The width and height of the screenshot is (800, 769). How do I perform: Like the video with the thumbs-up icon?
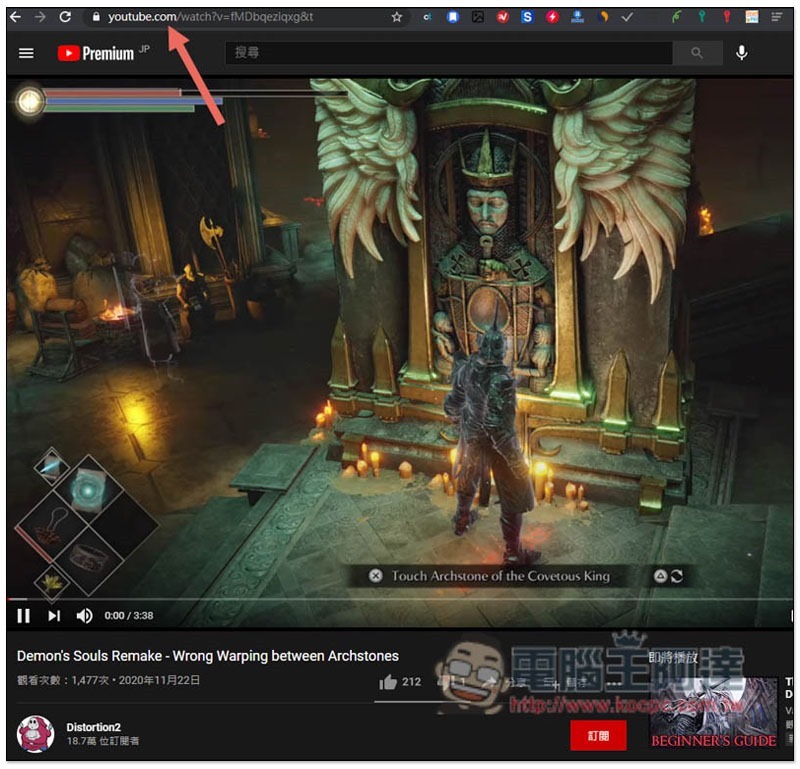388,682
